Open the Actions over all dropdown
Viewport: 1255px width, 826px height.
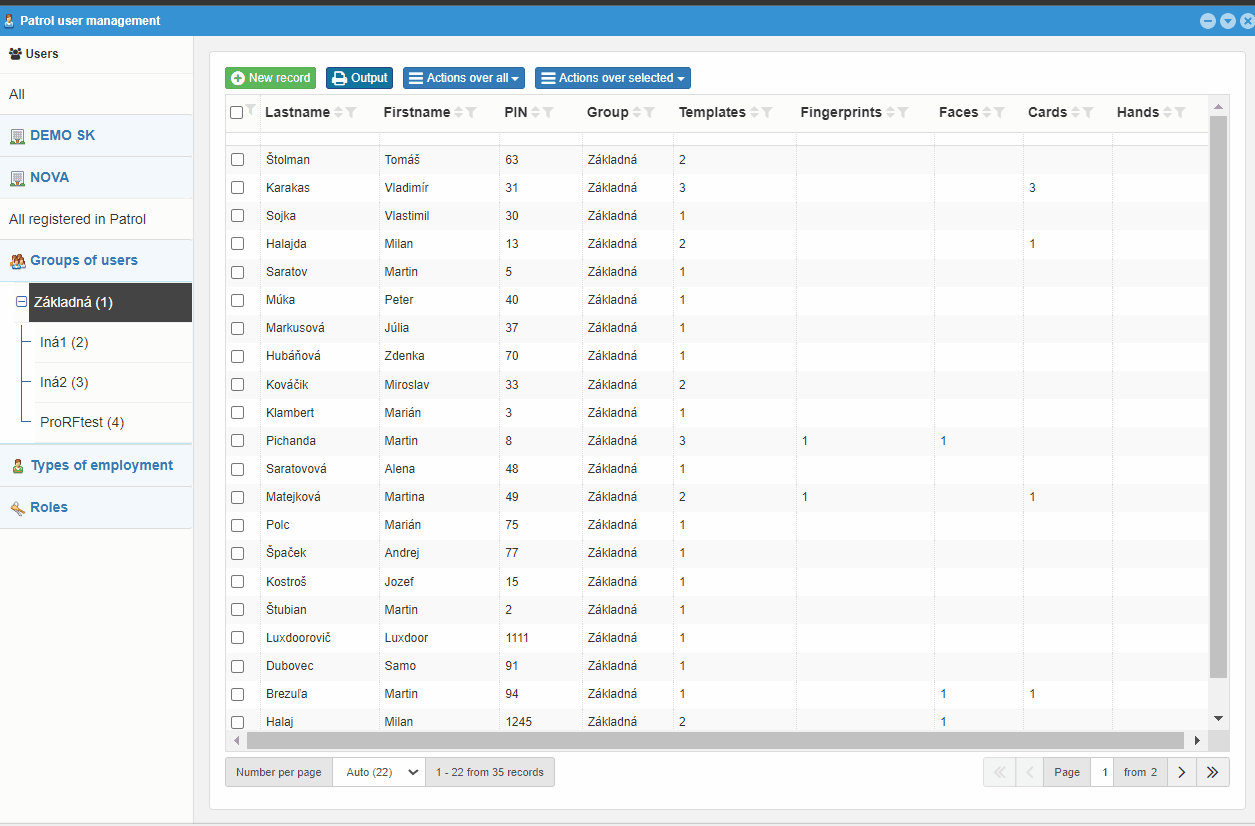463,78
